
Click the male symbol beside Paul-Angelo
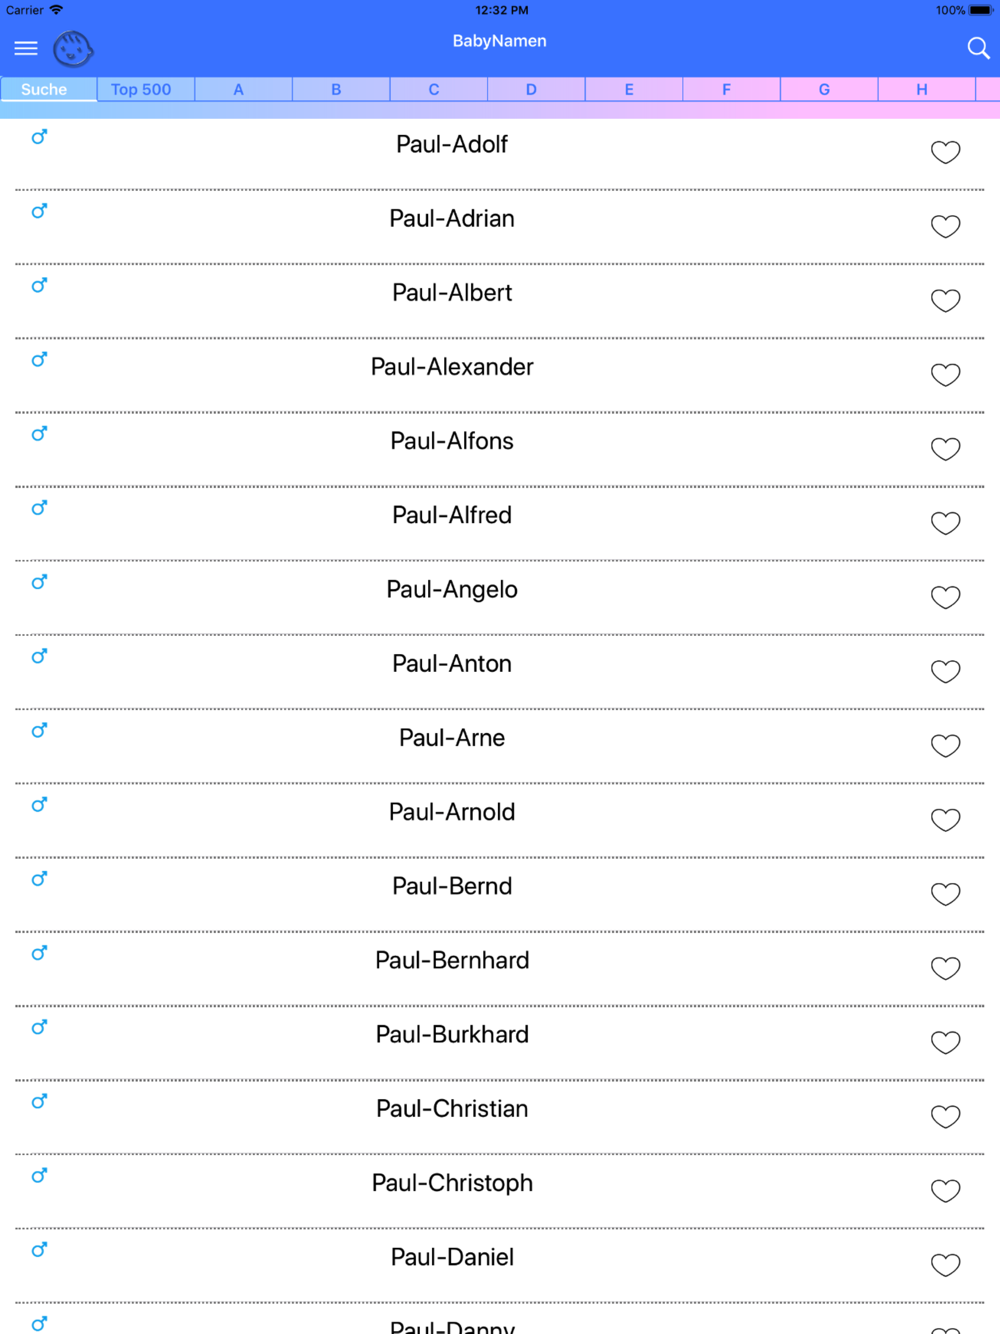(x=39, y=582)
